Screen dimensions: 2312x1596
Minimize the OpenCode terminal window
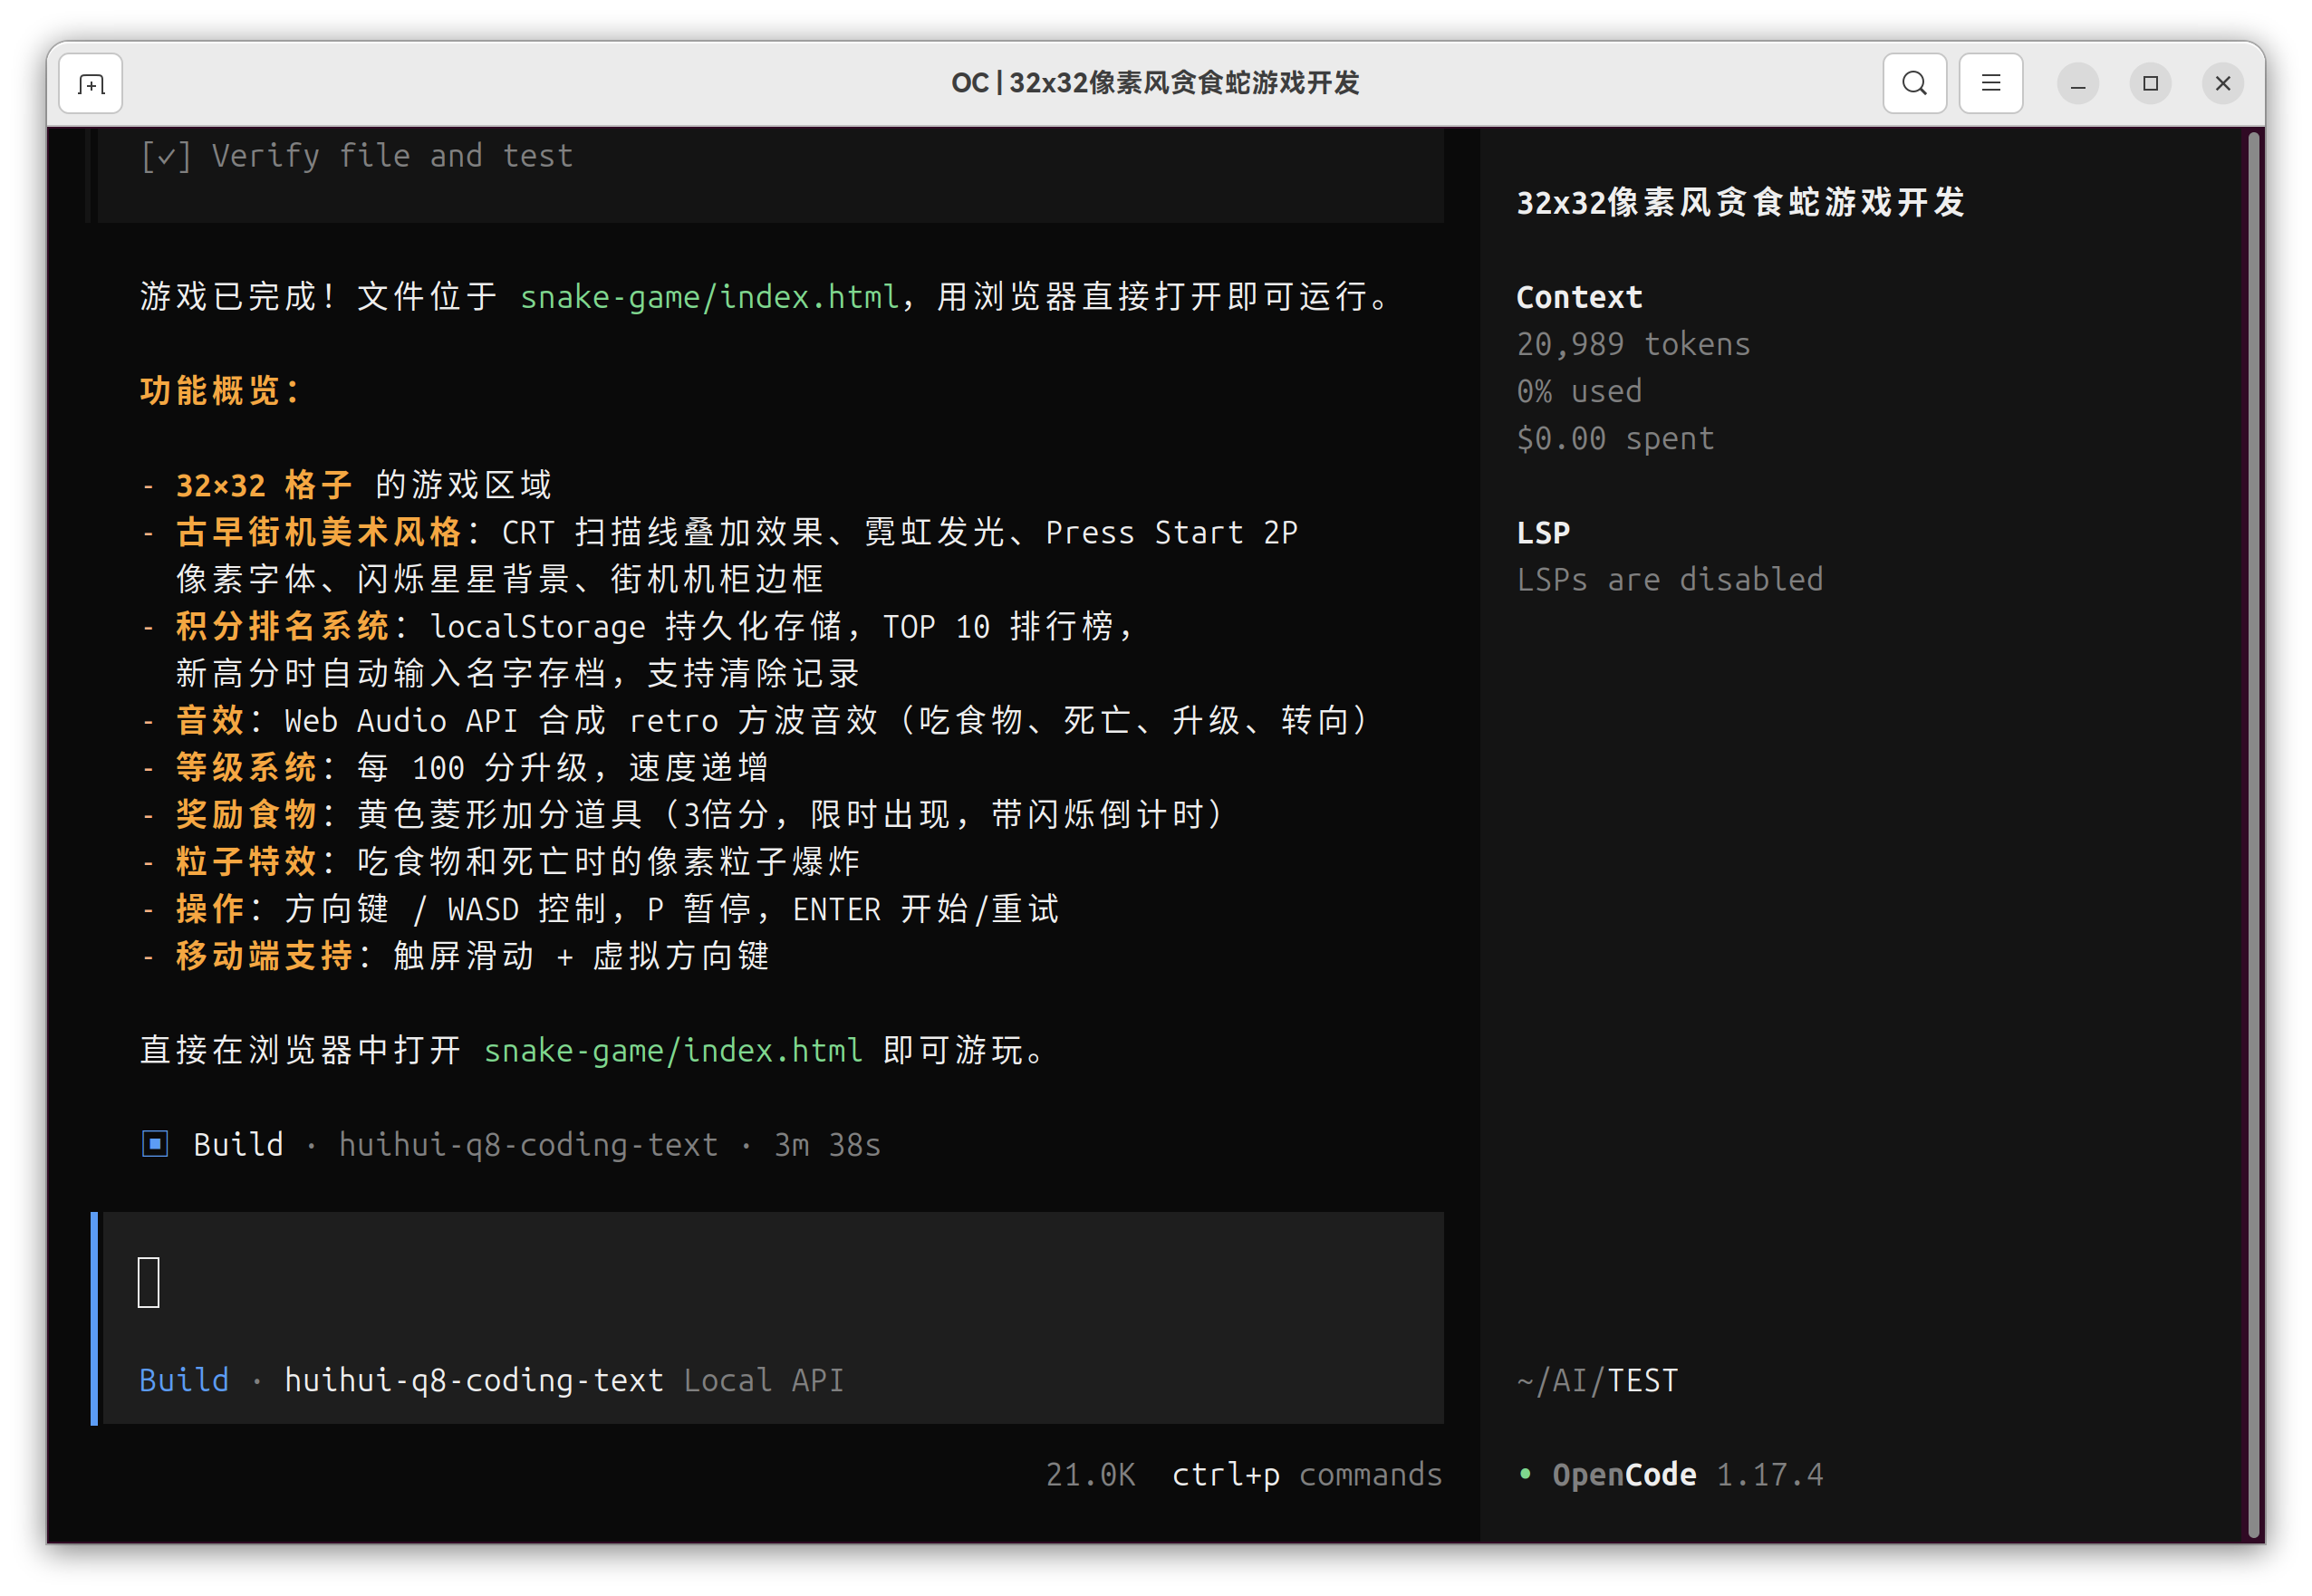coord(2077,84)
